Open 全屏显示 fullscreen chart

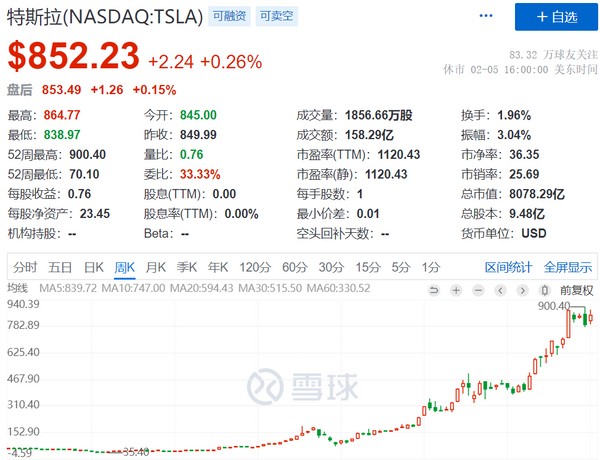[x=568, y=267]
